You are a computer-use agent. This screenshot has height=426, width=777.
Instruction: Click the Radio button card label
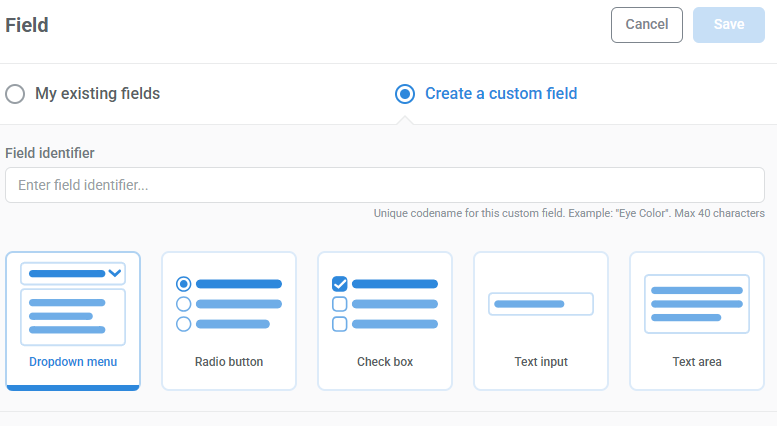coord(229,362)
